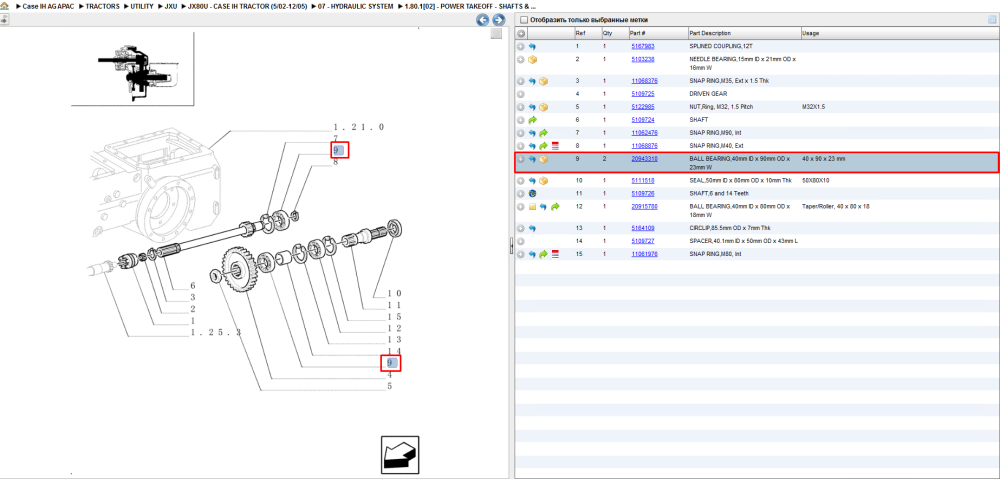Viewport: 1000px width, 479px height.
Task: Select '50X80X10' usage cell
Action: tap(815, 181)
